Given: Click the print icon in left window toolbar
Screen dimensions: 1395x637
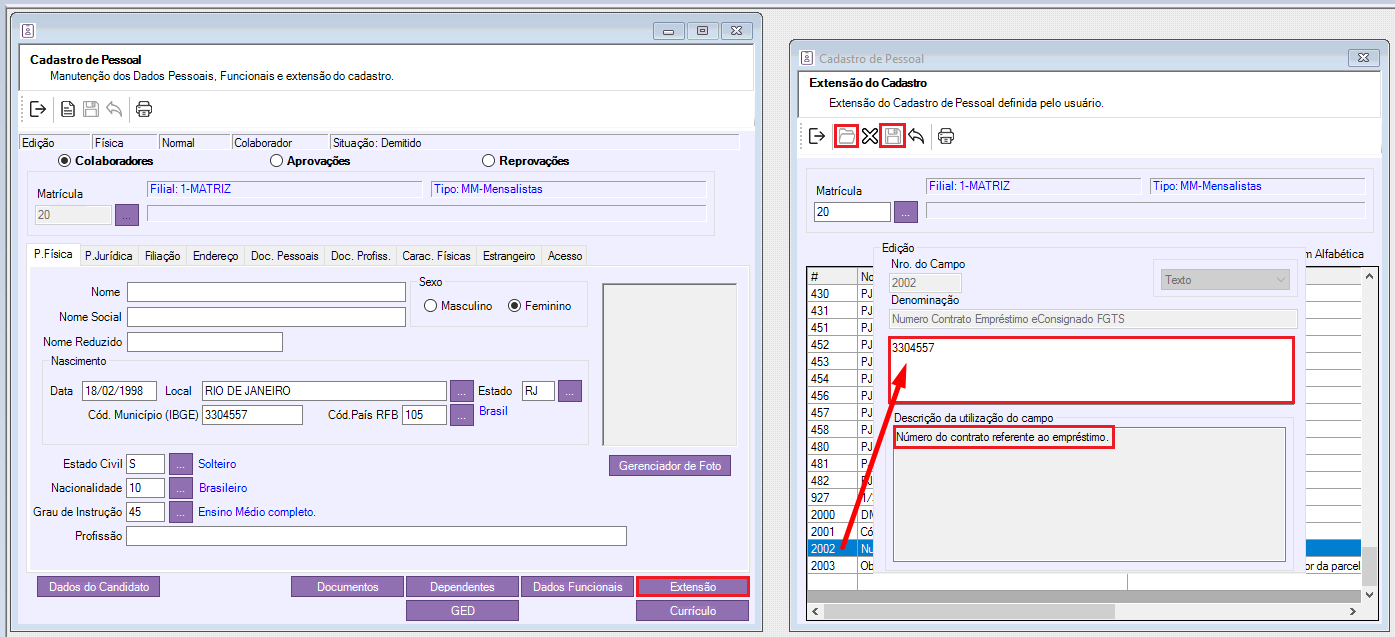Looking at the screenshot, I should (144, 109).
